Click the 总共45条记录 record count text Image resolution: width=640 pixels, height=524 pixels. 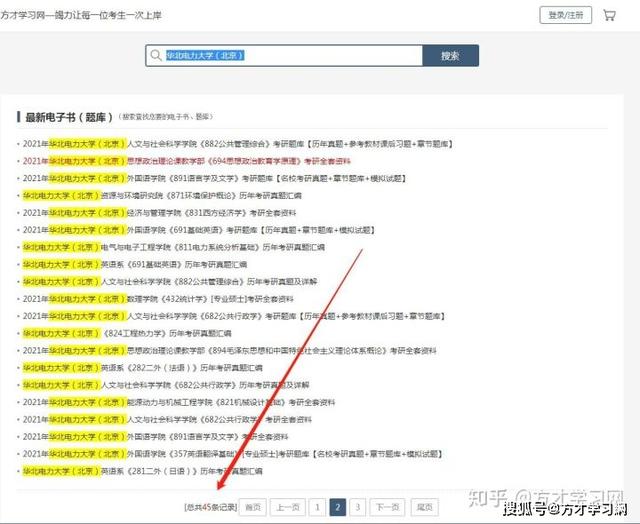tap(211, 507)
